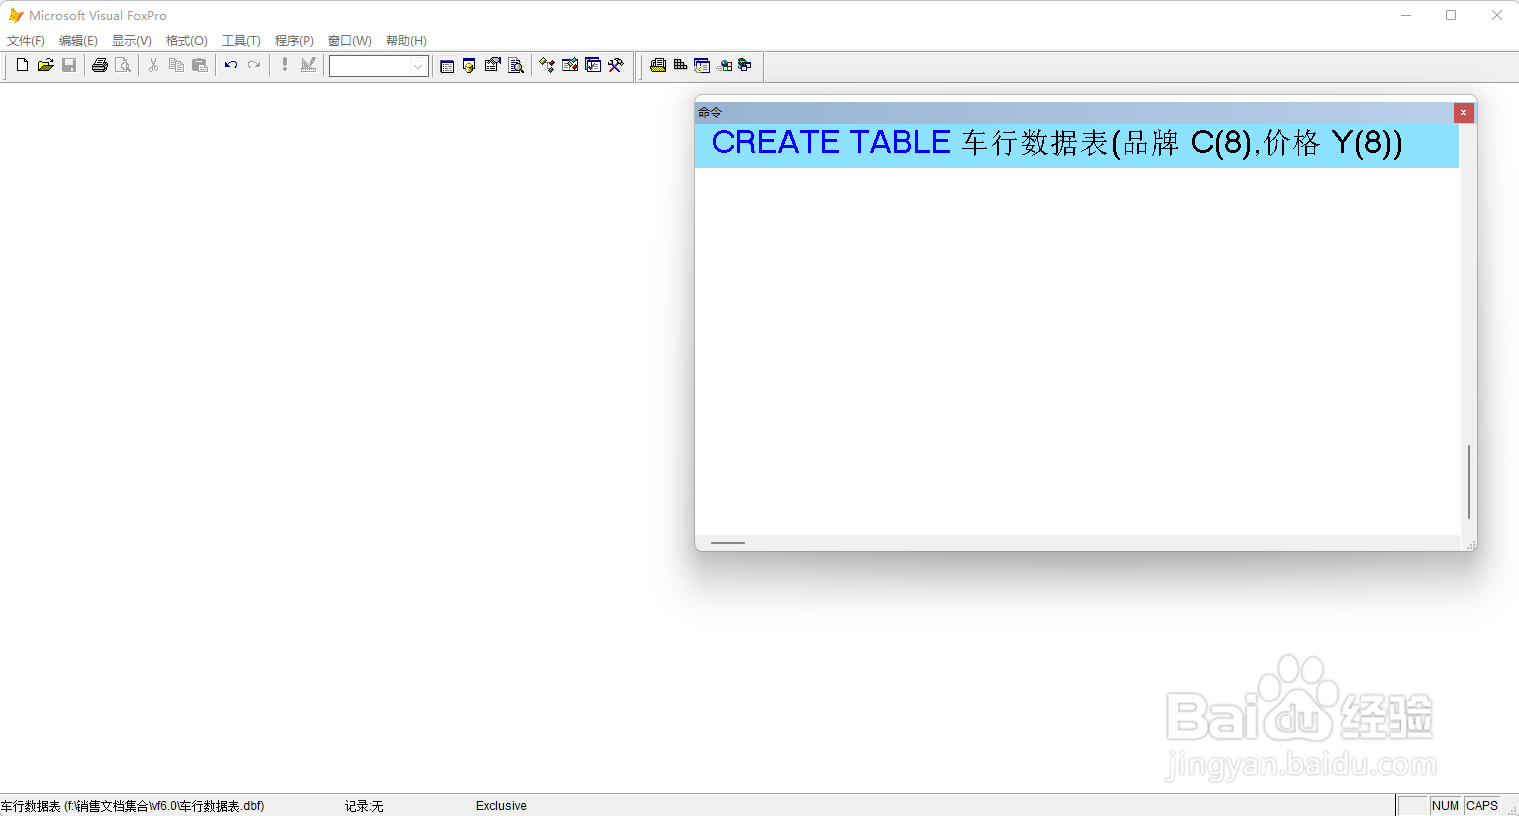Click the 命令 window horizontal scrollbar thumb

[x=728, y=543]
